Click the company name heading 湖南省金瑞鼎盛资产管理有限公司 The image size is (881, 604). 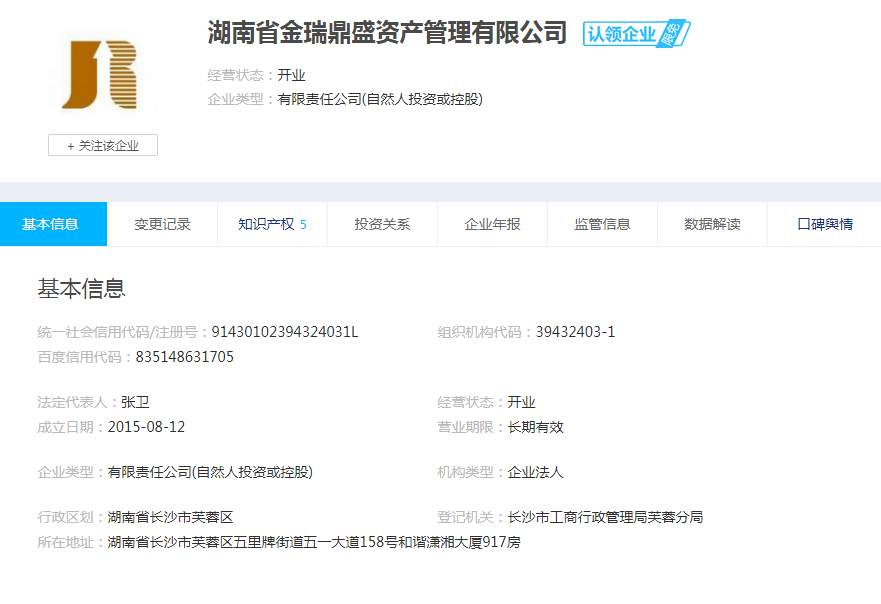point(387,33)
